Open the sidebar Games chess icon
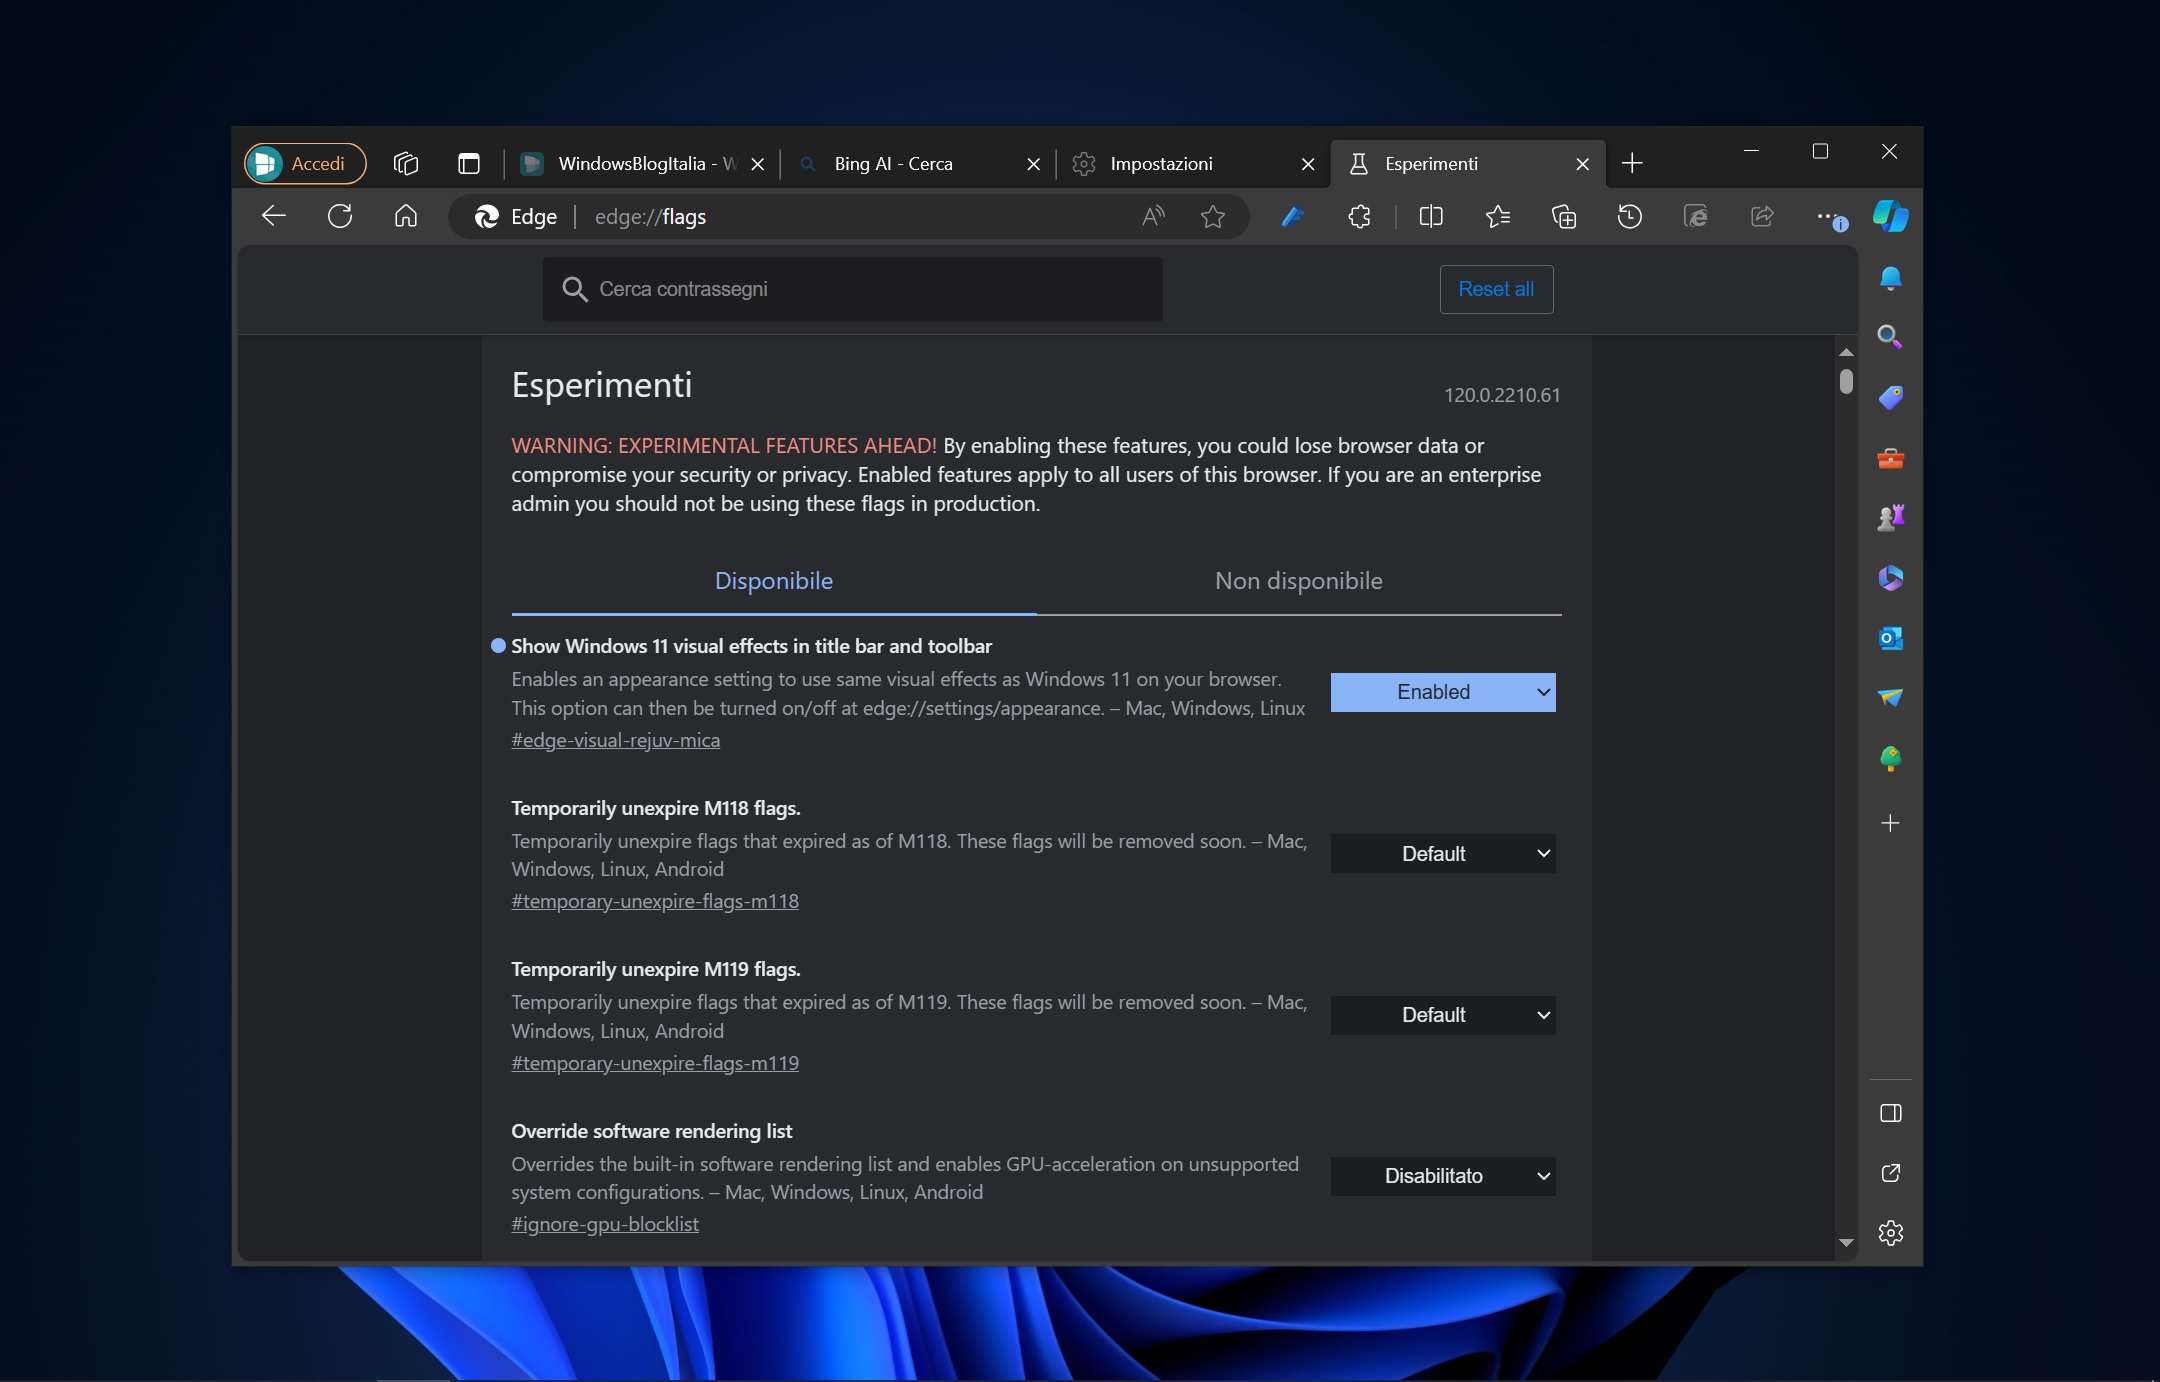The height and width of the screenshot is (1382, 2160). click(x=1890, y=518)
